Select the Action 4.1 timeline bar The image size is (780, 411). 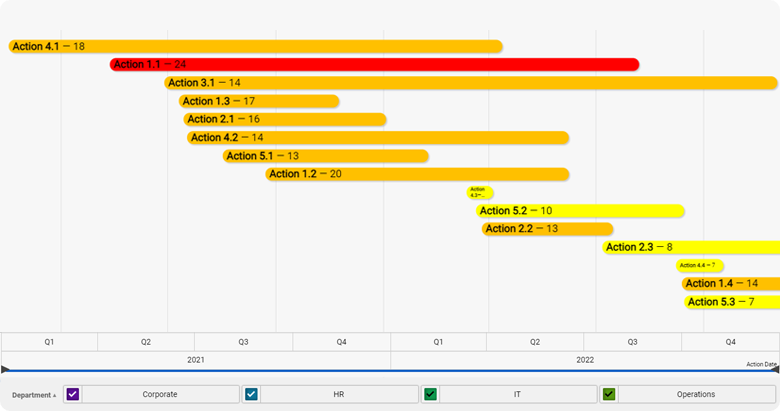pyautogui.click(x=255, y=47)
